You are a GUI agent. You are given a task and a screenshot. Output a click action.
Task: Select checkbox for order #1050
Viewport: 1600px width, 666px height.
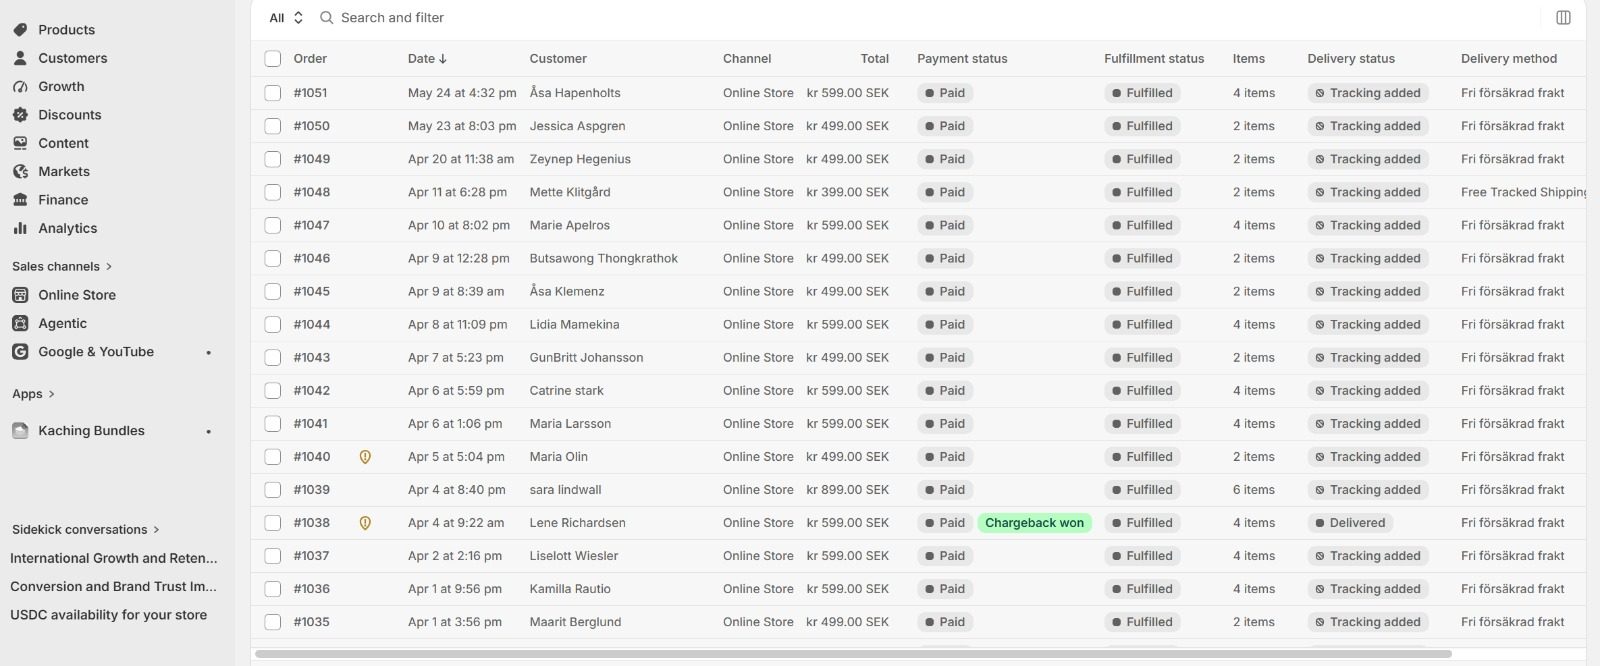pyautogui.click(x=272, y=126)
